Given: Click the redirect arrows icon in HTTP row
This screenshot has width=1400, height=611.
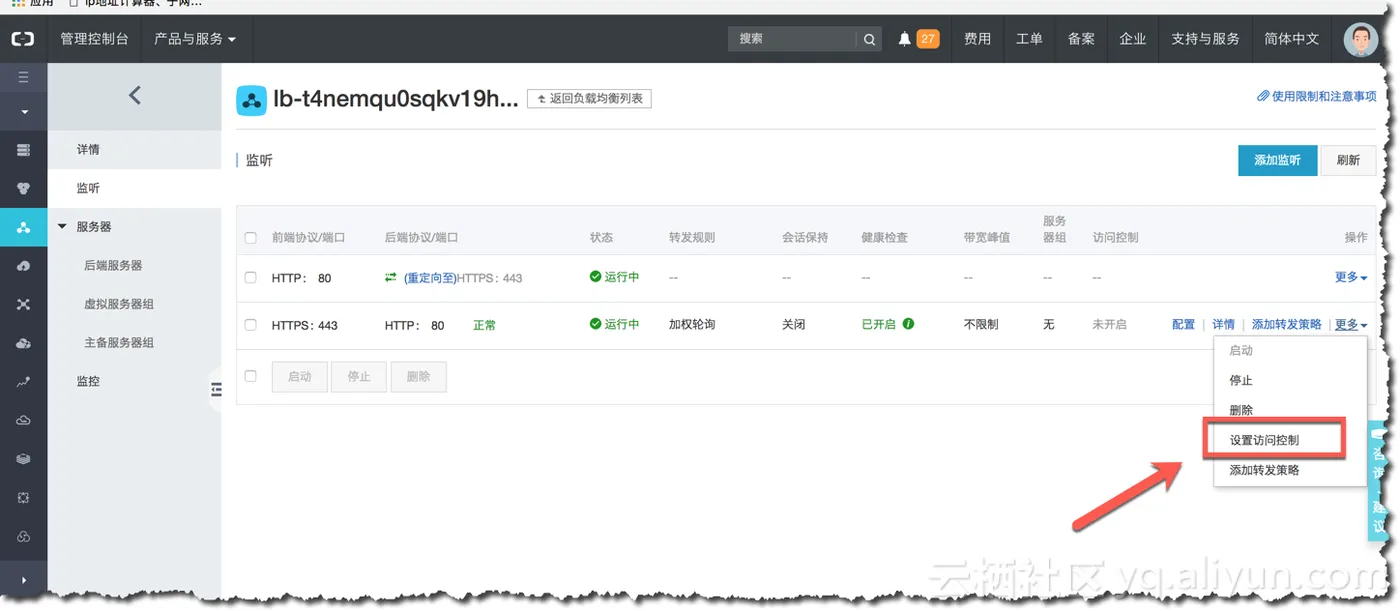Looking at the screenshot, I should [391, 277].
